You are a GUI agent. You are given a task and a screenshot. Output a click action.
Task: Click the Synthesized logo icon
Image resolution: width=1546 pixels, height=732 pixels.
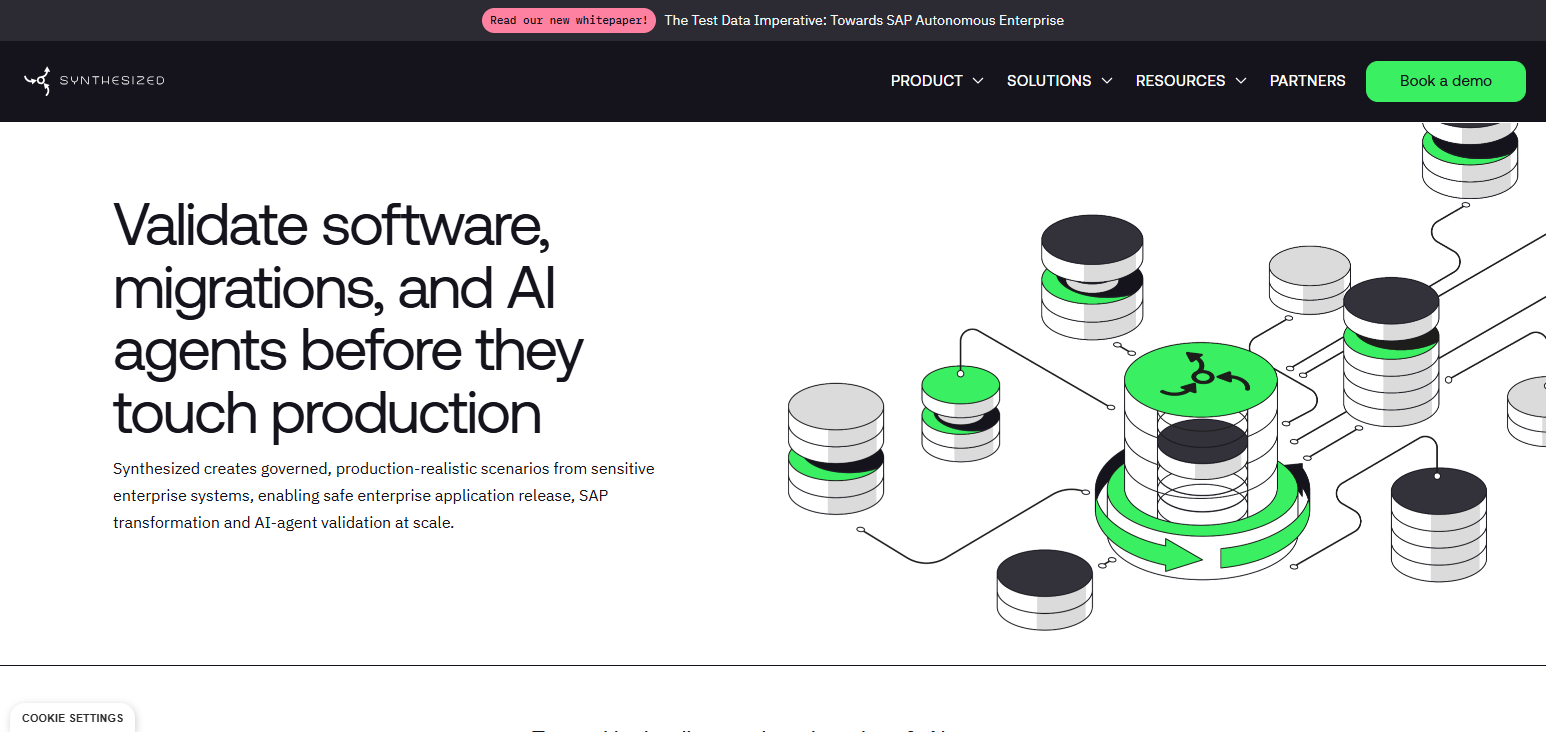click(37, 81)
